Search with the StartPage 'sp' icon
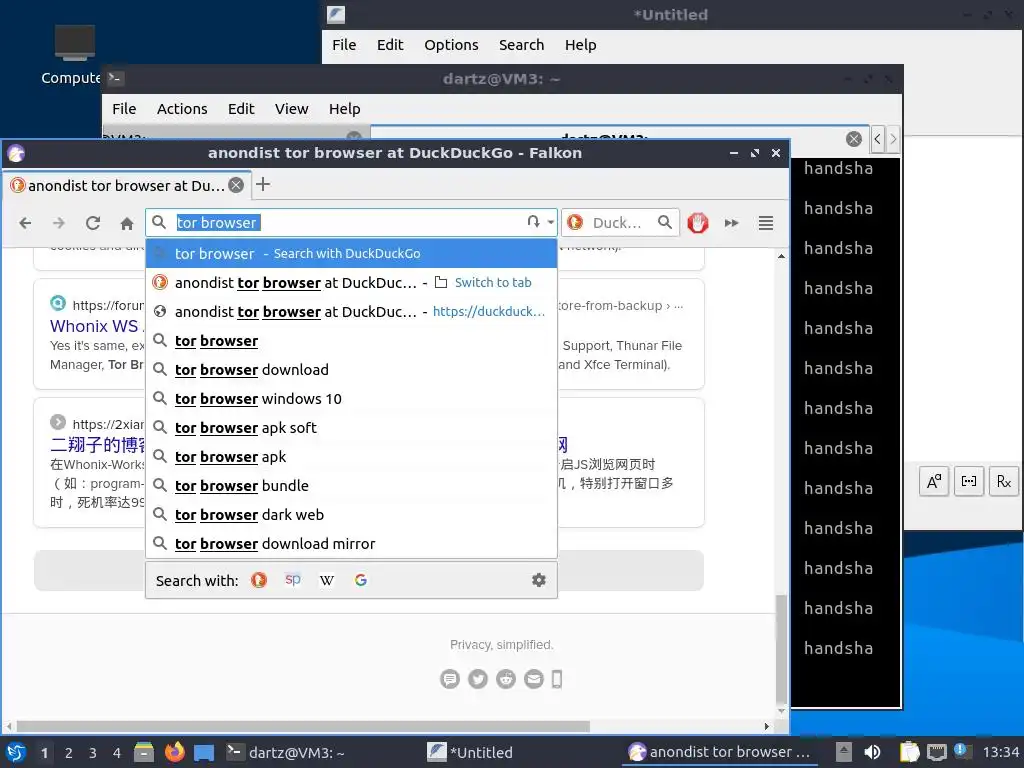This screenshot has height=768, width=1024. pos(293,579)
